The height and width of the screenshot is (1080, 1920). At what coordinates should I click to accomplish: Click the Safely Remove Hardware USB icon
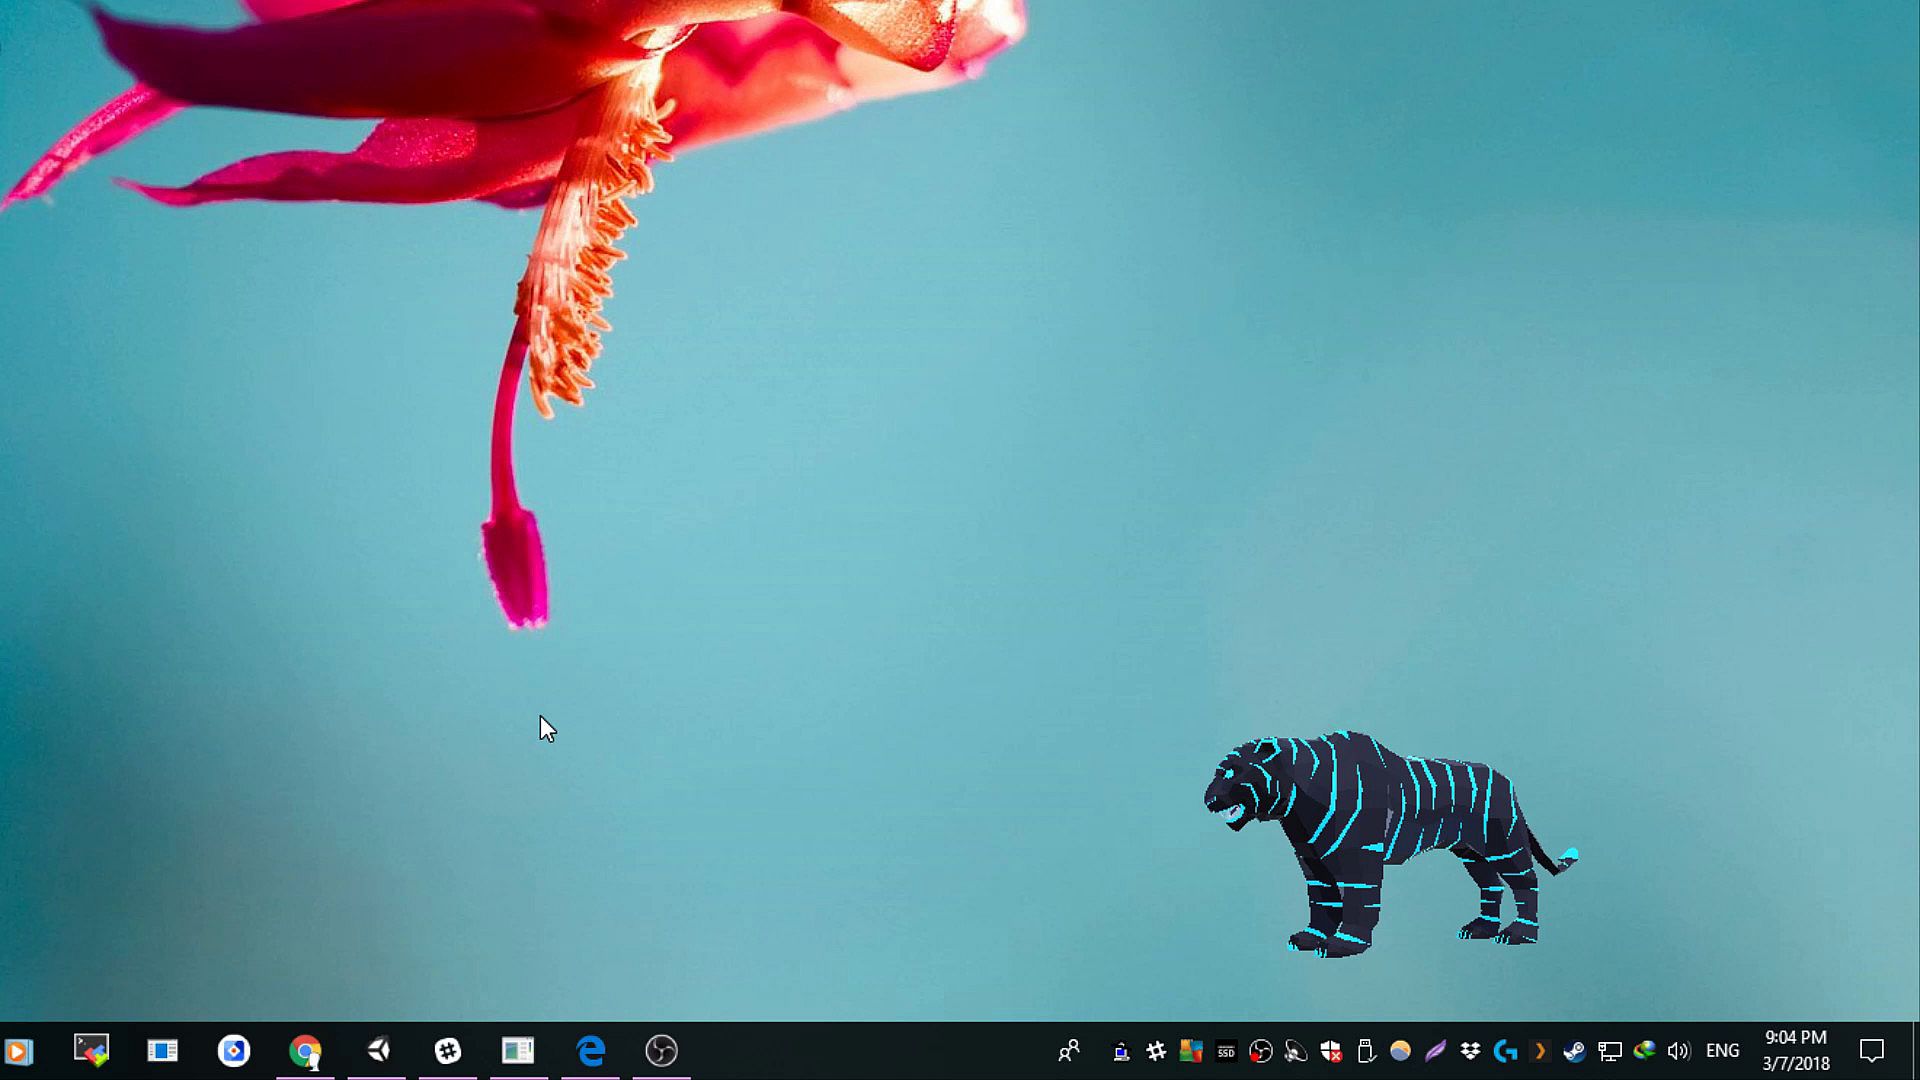[1365, 1051]
